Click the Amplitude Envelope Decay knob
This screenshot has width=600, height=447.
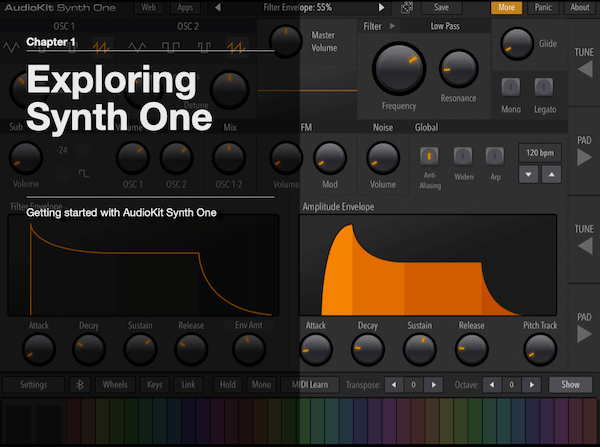coord(368,349)
